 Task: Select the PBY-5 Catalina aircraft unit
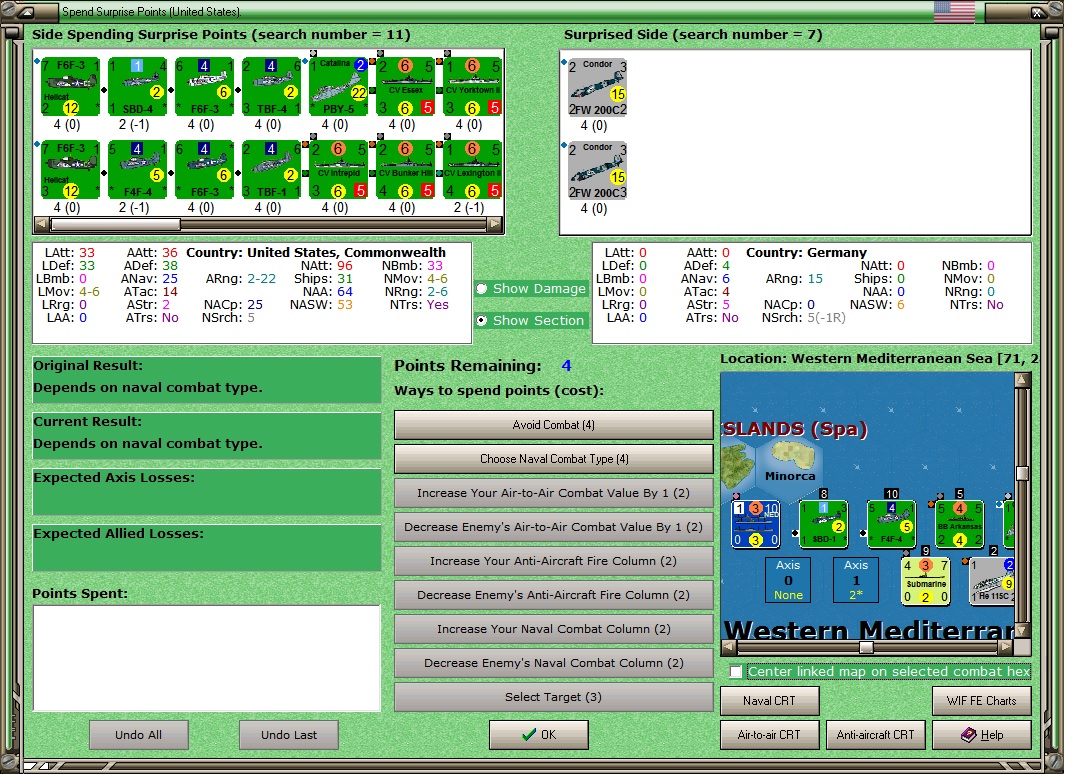point(339,86)
